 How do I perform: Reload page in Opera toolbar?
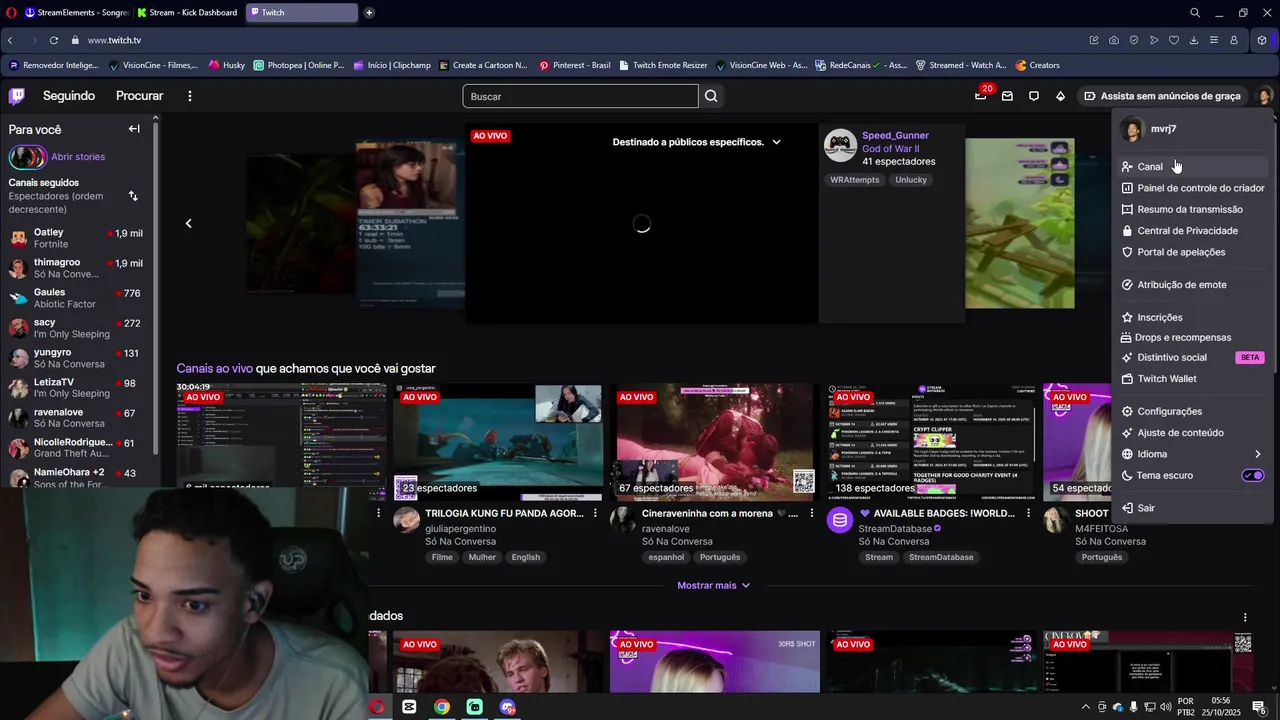tap(54, 40)
